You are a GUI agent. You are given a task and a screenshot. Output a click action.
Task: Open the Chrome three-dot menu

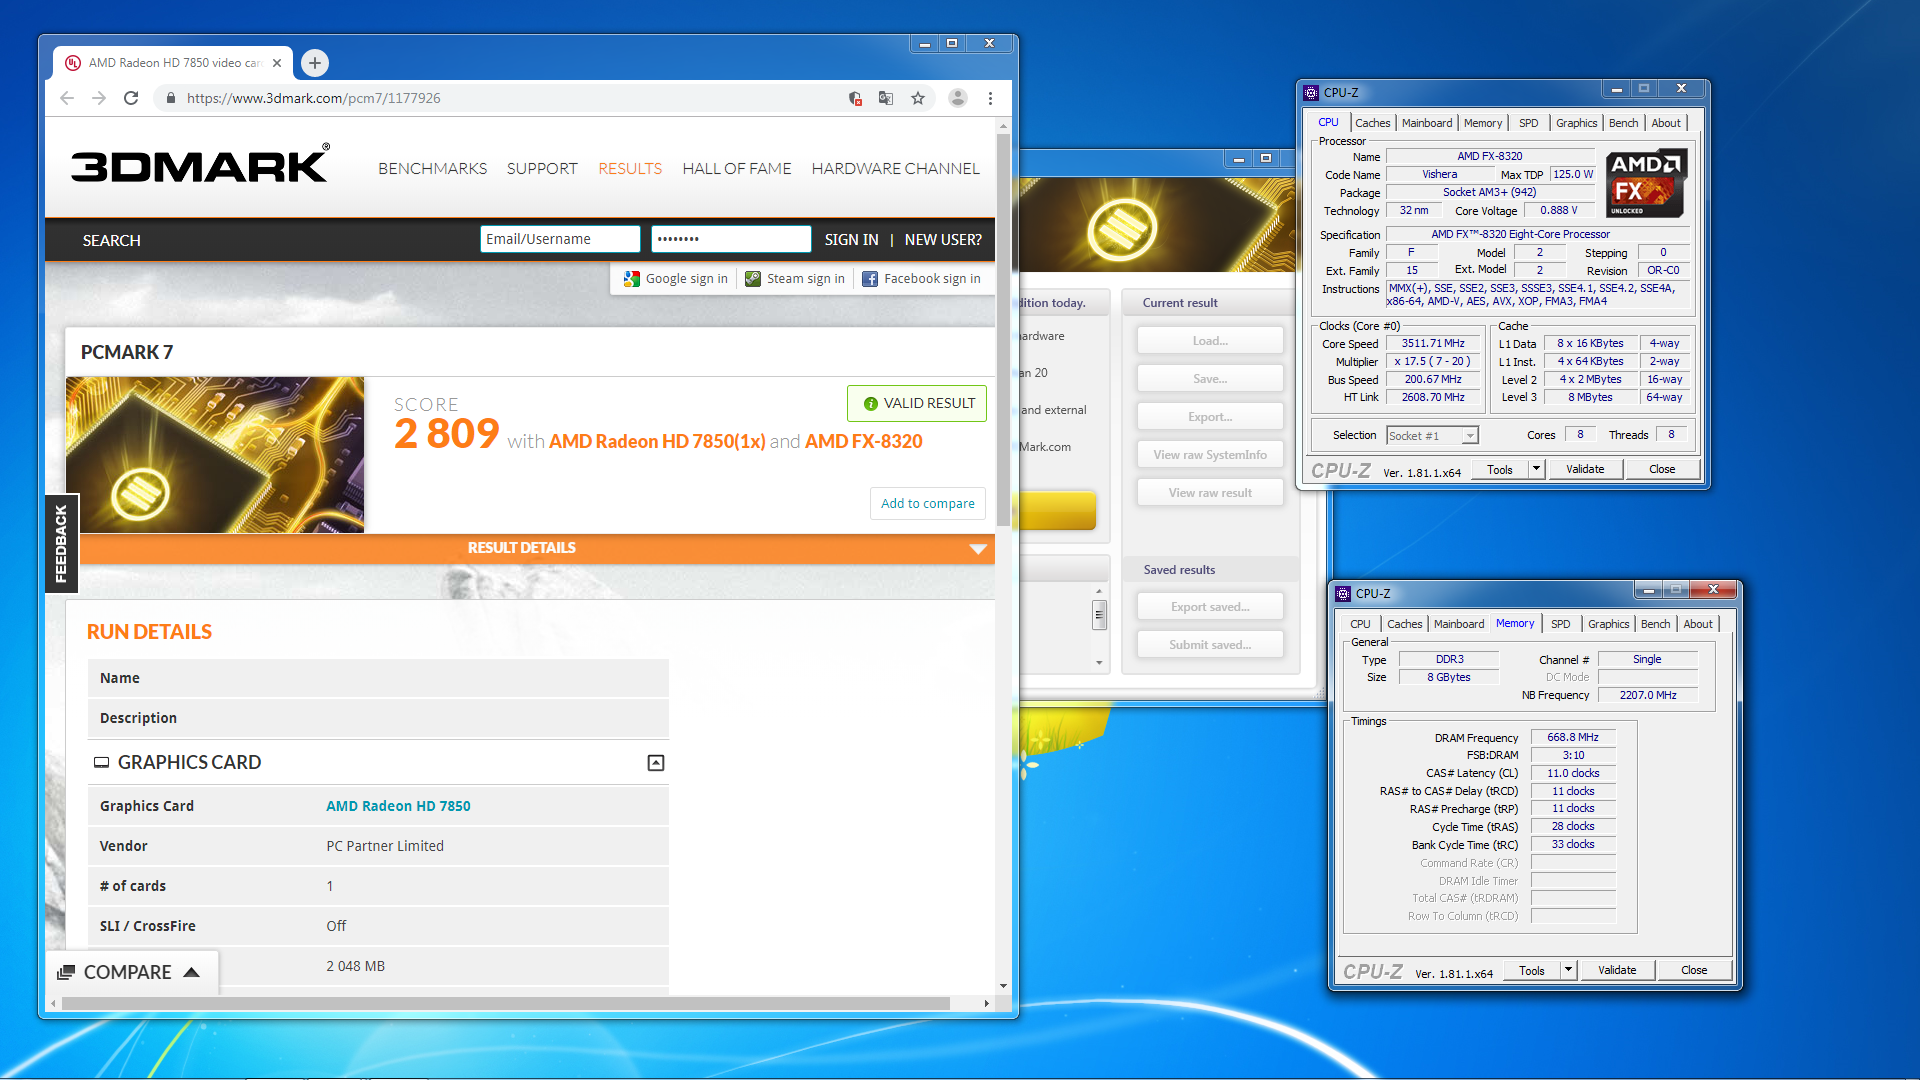click(990, 98)
